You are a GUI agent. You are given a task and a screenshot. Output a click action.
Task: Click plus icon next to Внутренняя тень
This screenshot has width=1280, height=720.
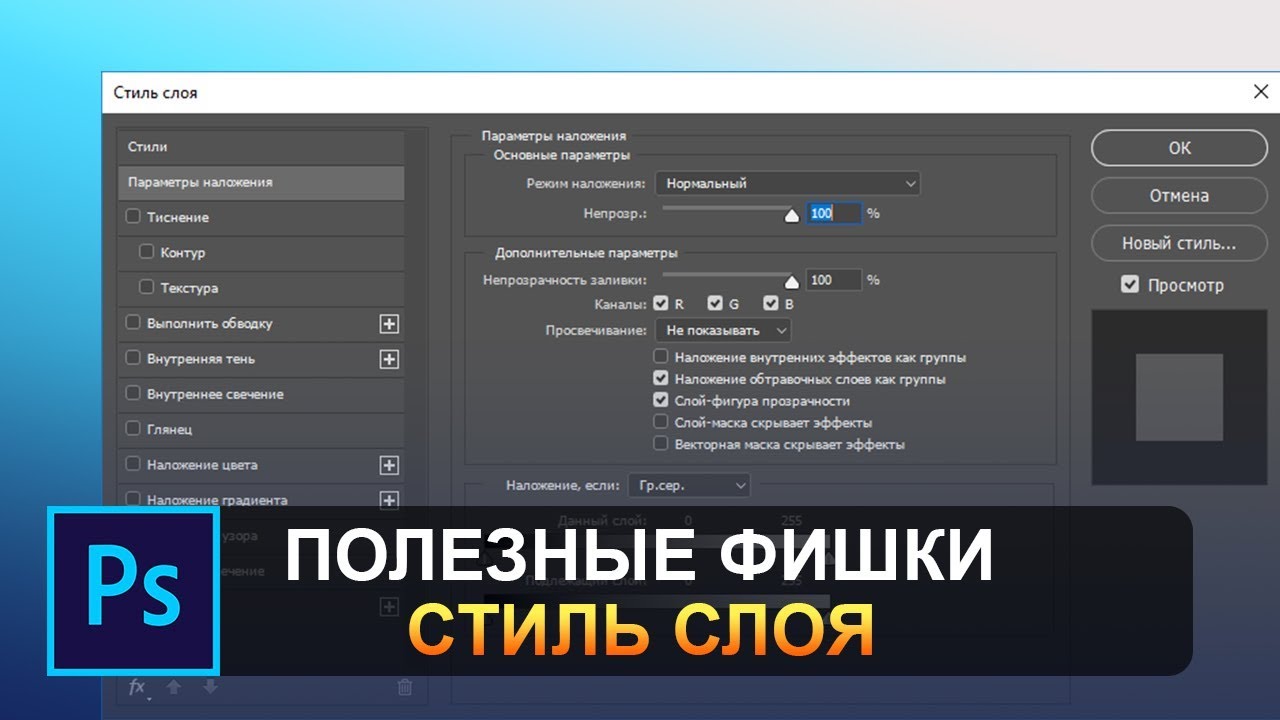tap(389, 359)
